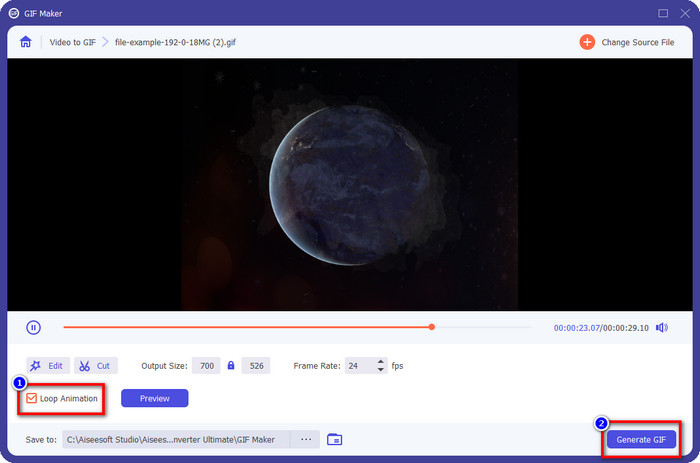
Task: Seek to the playback timeline's unplayed end
Action: click(529, 327)
